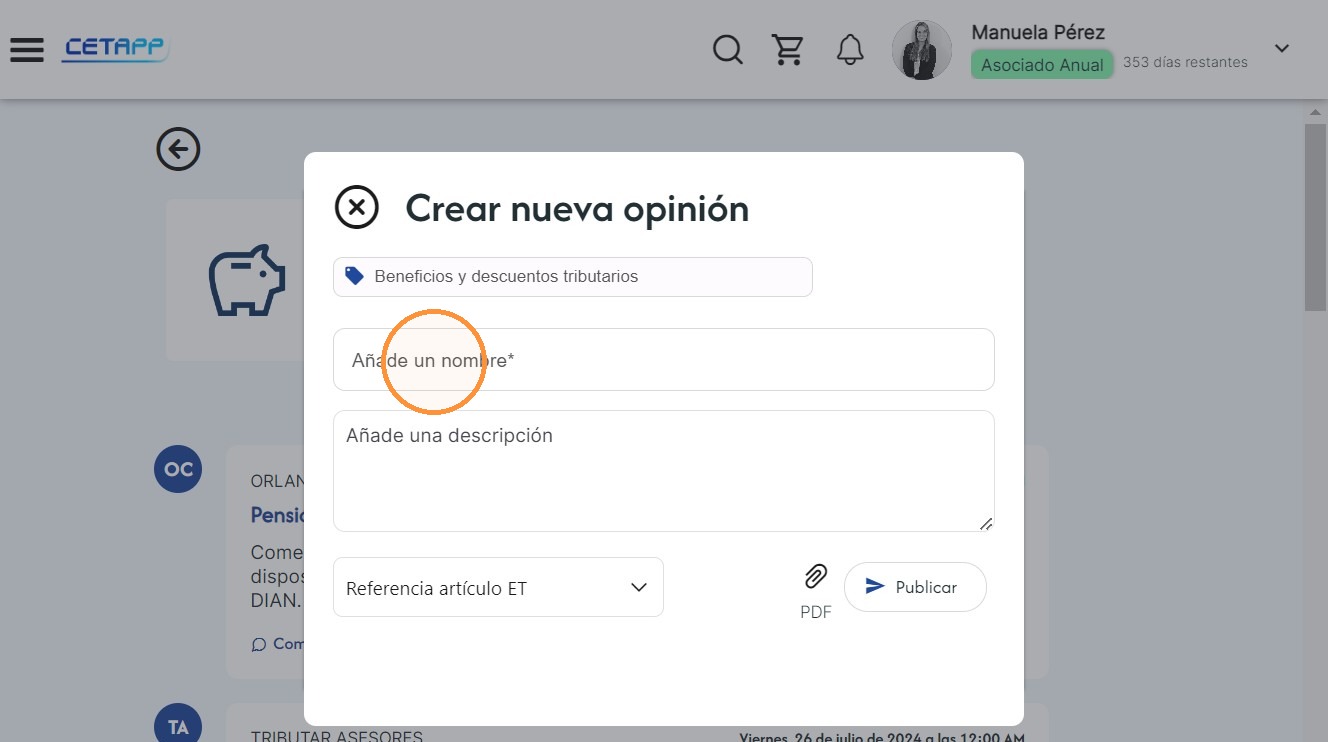The height and width of the screenshot is (742, 1328).
Task: Click the Publicar button
Action: coord(915,587)
